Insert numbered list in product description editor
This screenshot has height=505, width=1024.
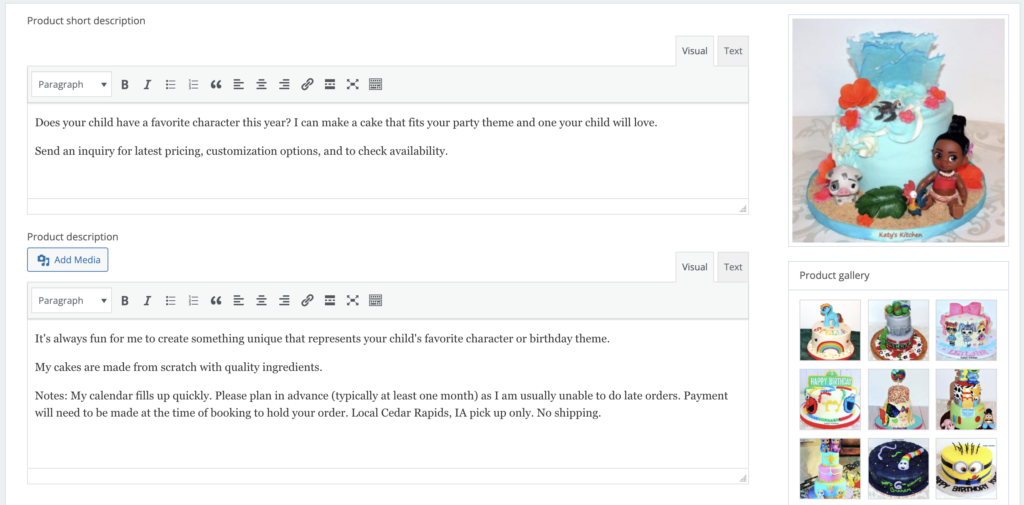193,301
